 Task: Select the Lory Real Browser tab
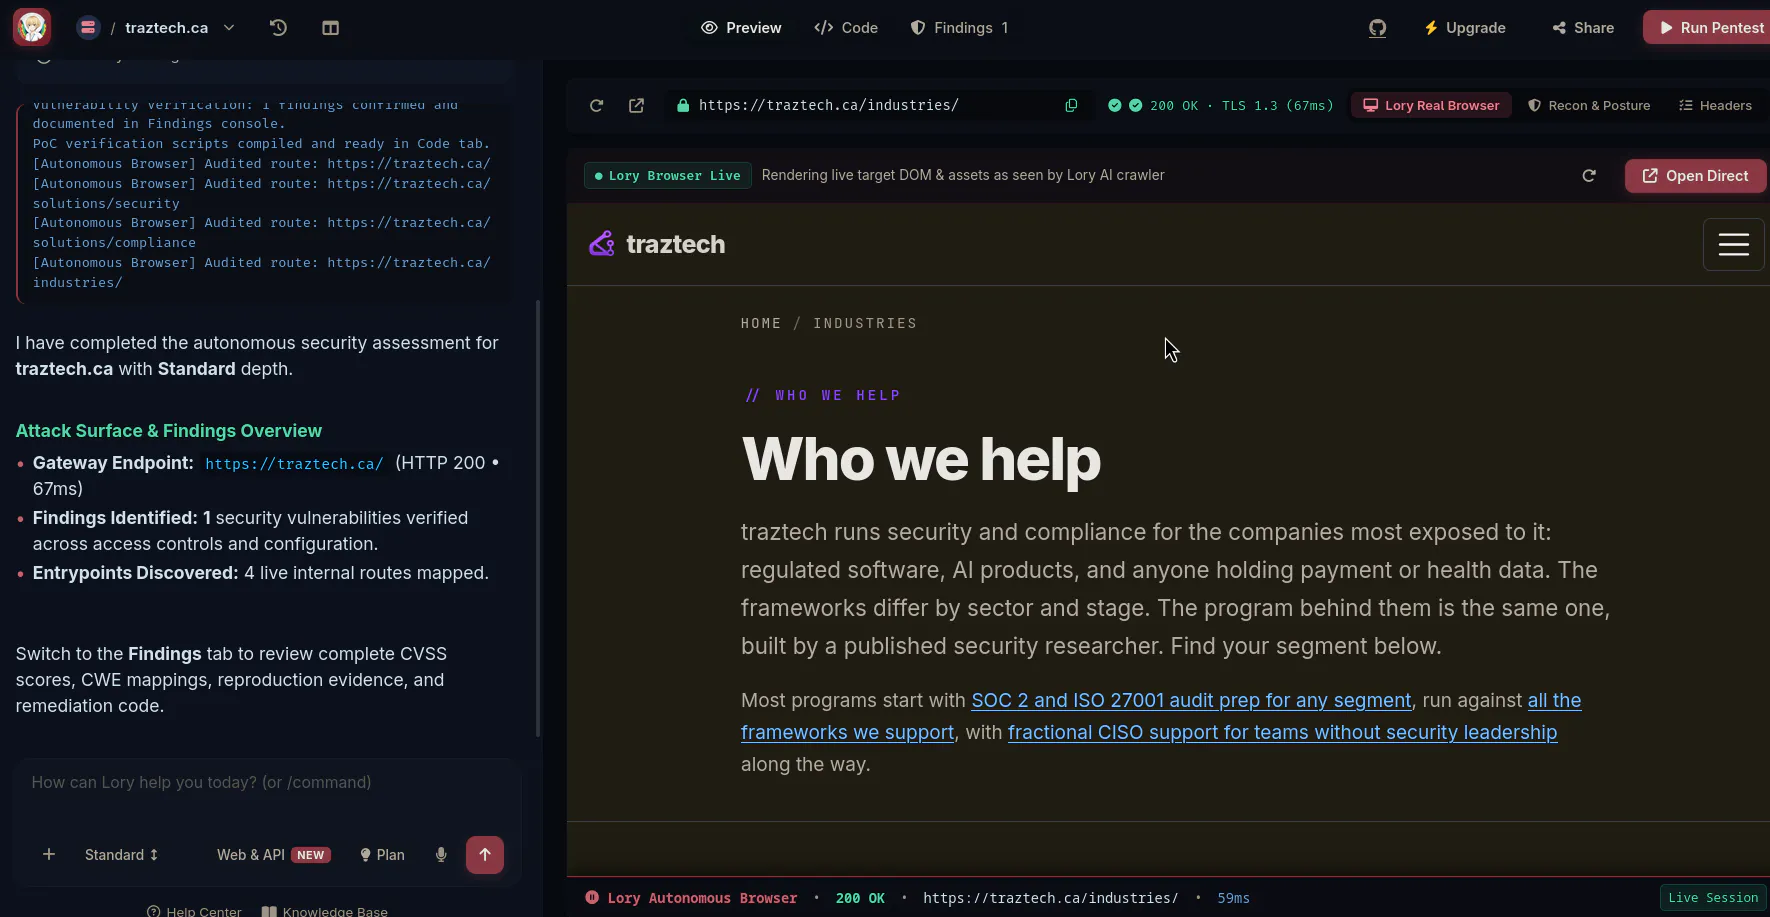point(1431,105)
